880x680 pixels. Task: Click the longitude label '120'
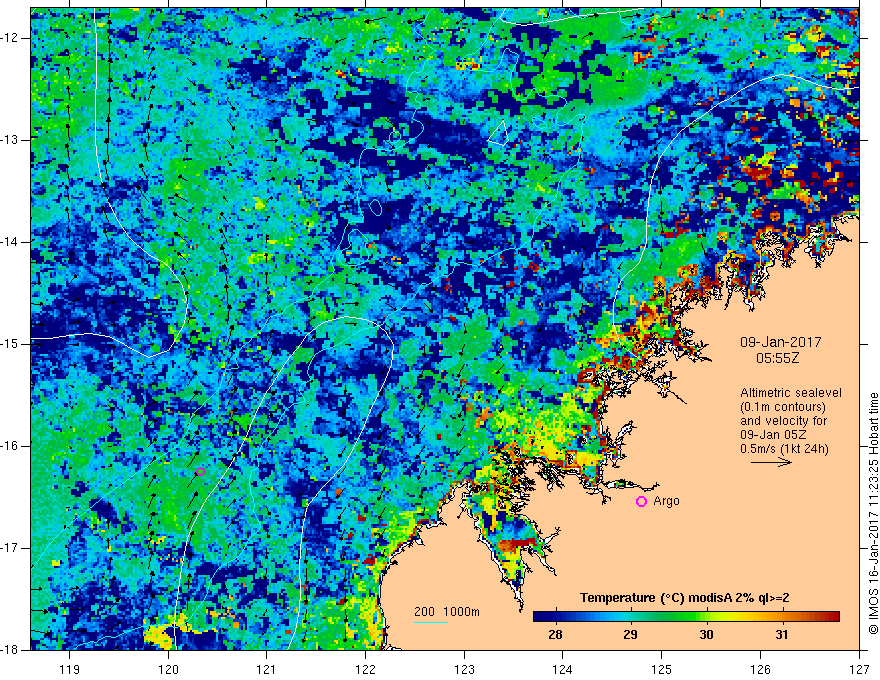(x=168, y=669)
